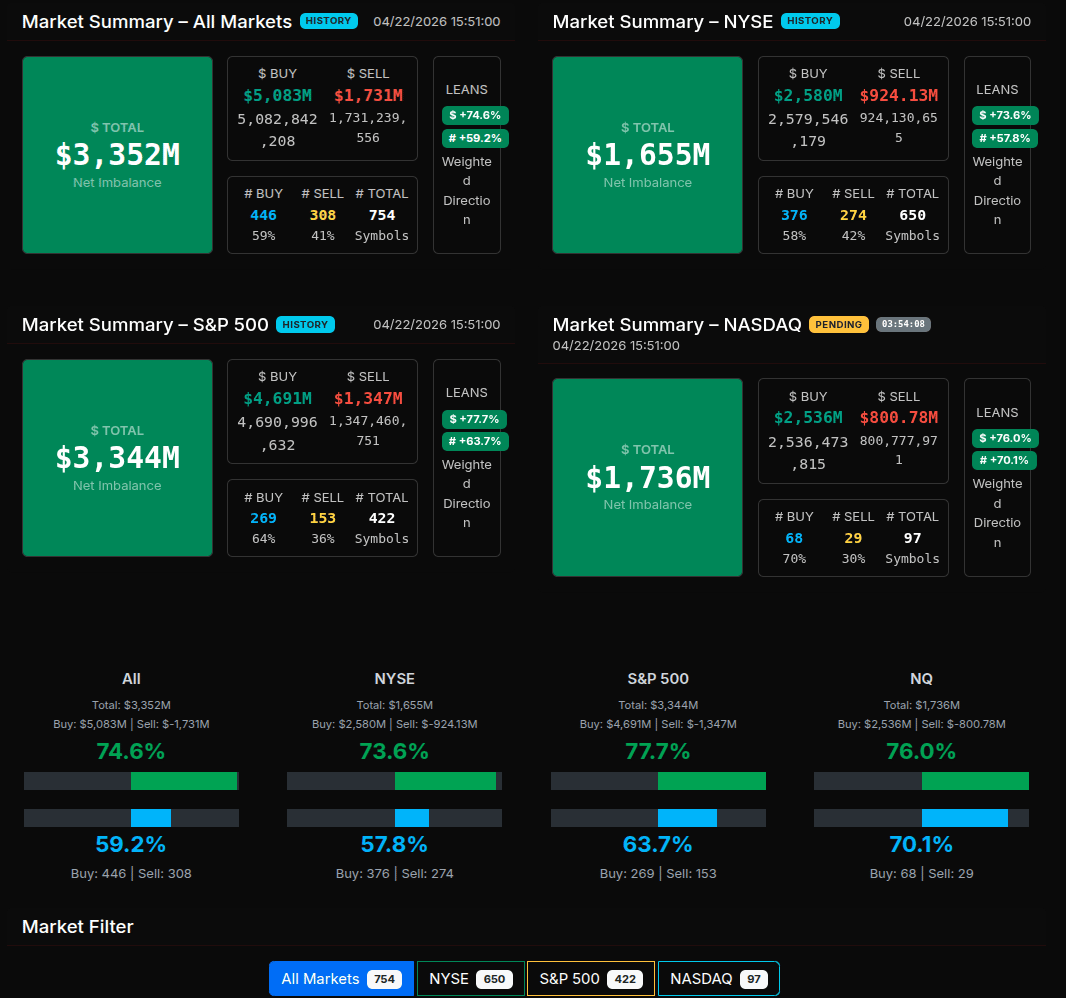Click the $1,655M NYSE Net Imbalance tile
1066x998 pixels.
647,155
